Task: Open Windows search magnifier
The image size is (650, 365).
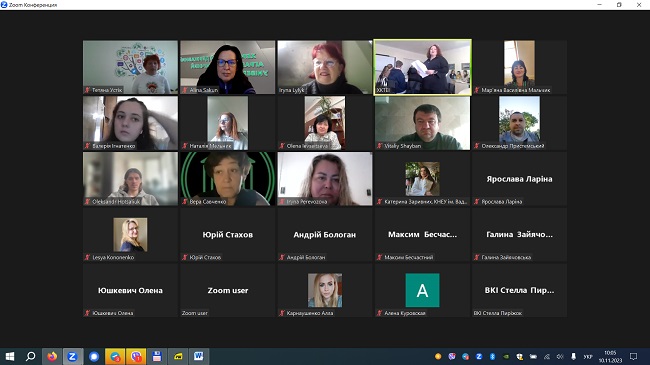Action: (31, 356)
